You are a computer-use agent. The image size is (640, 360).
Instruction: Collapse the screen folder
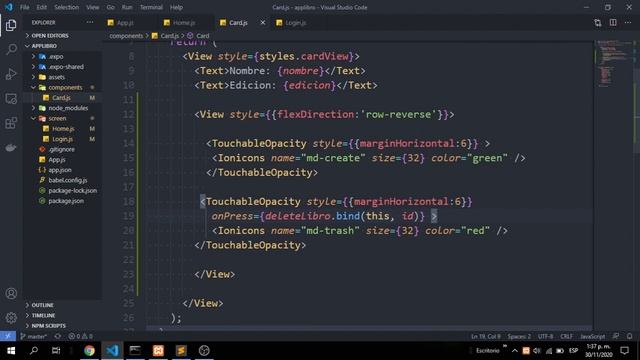(x=57, y=118)
